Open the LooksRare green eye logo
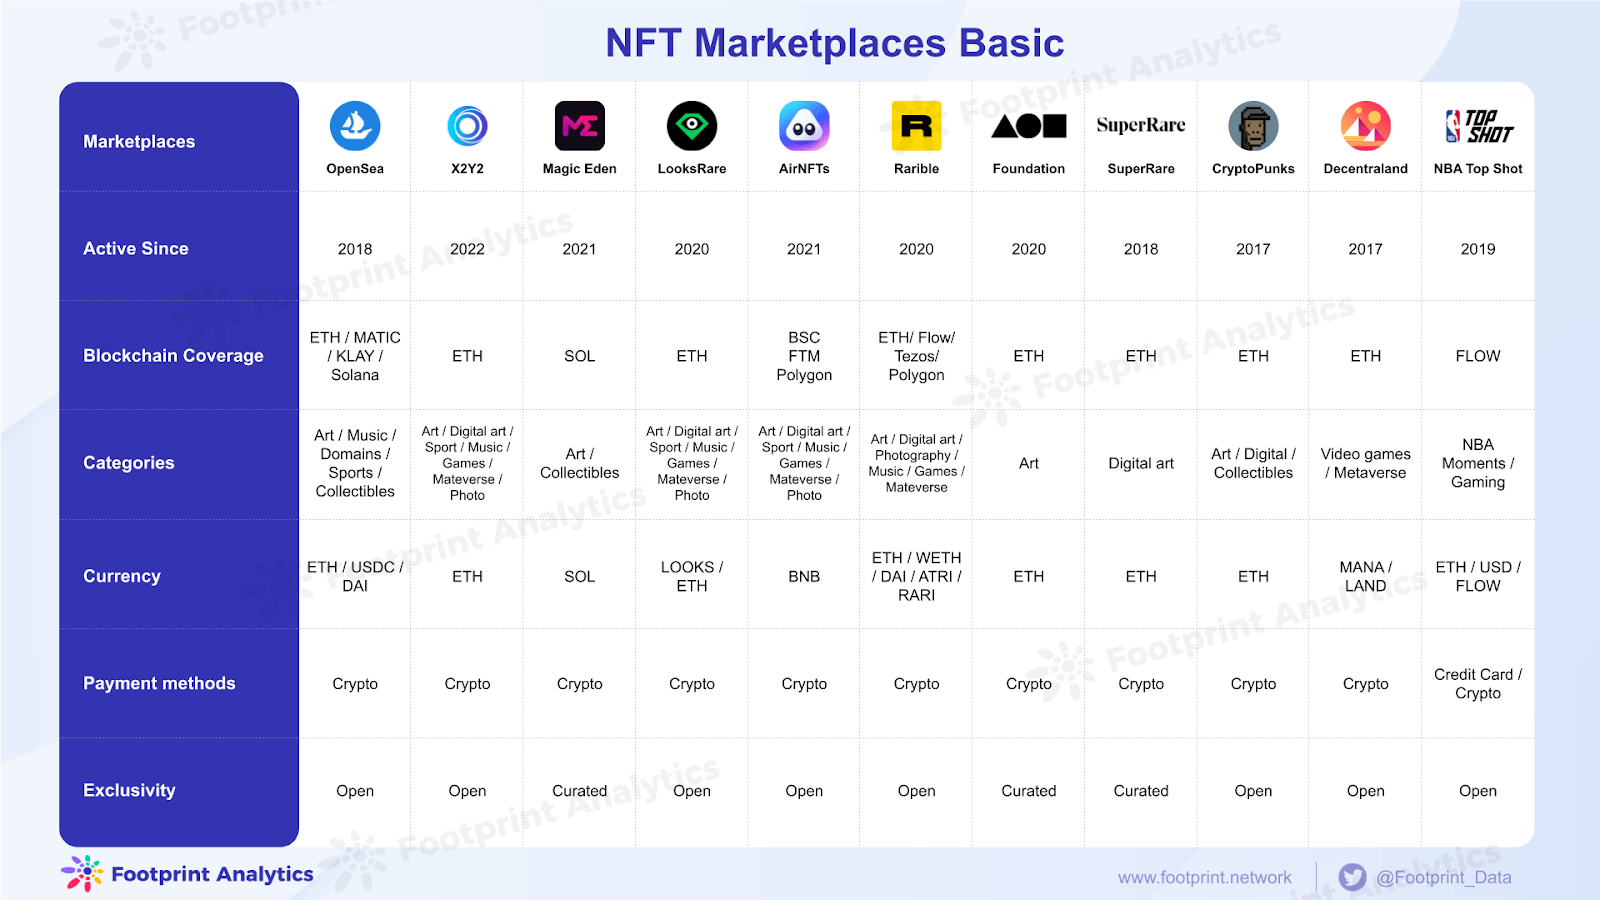The image size is (1600, 900). click(x=691, y=126)
